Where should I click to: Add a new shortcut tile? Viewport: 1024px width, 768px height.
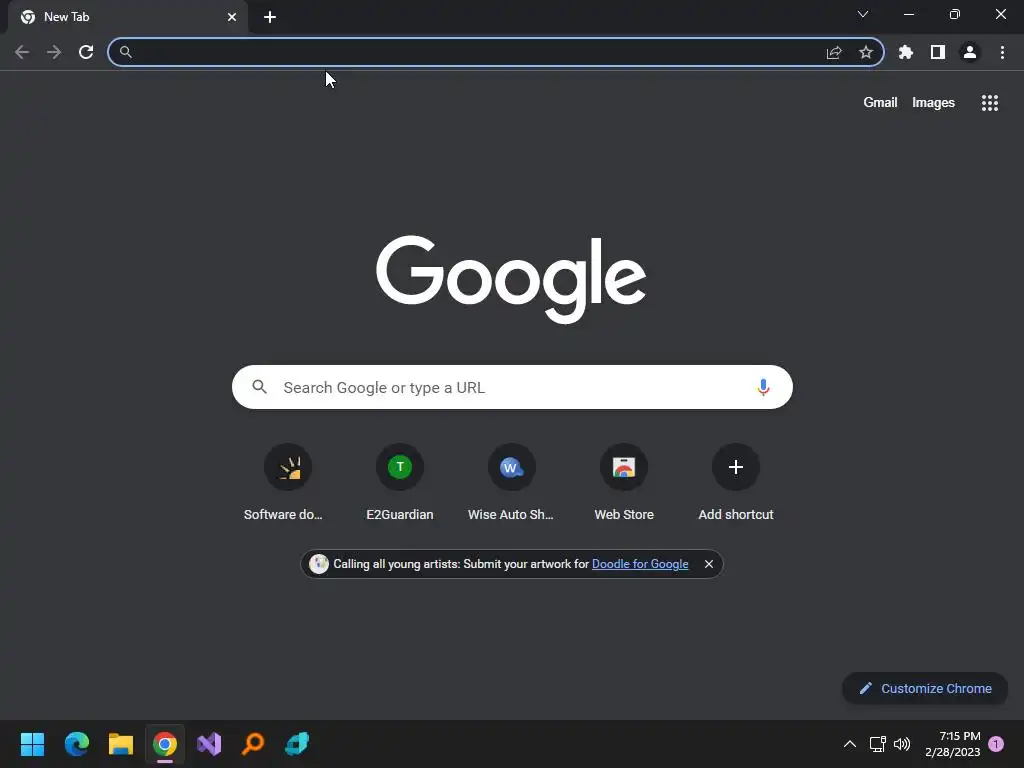[736, 482]
